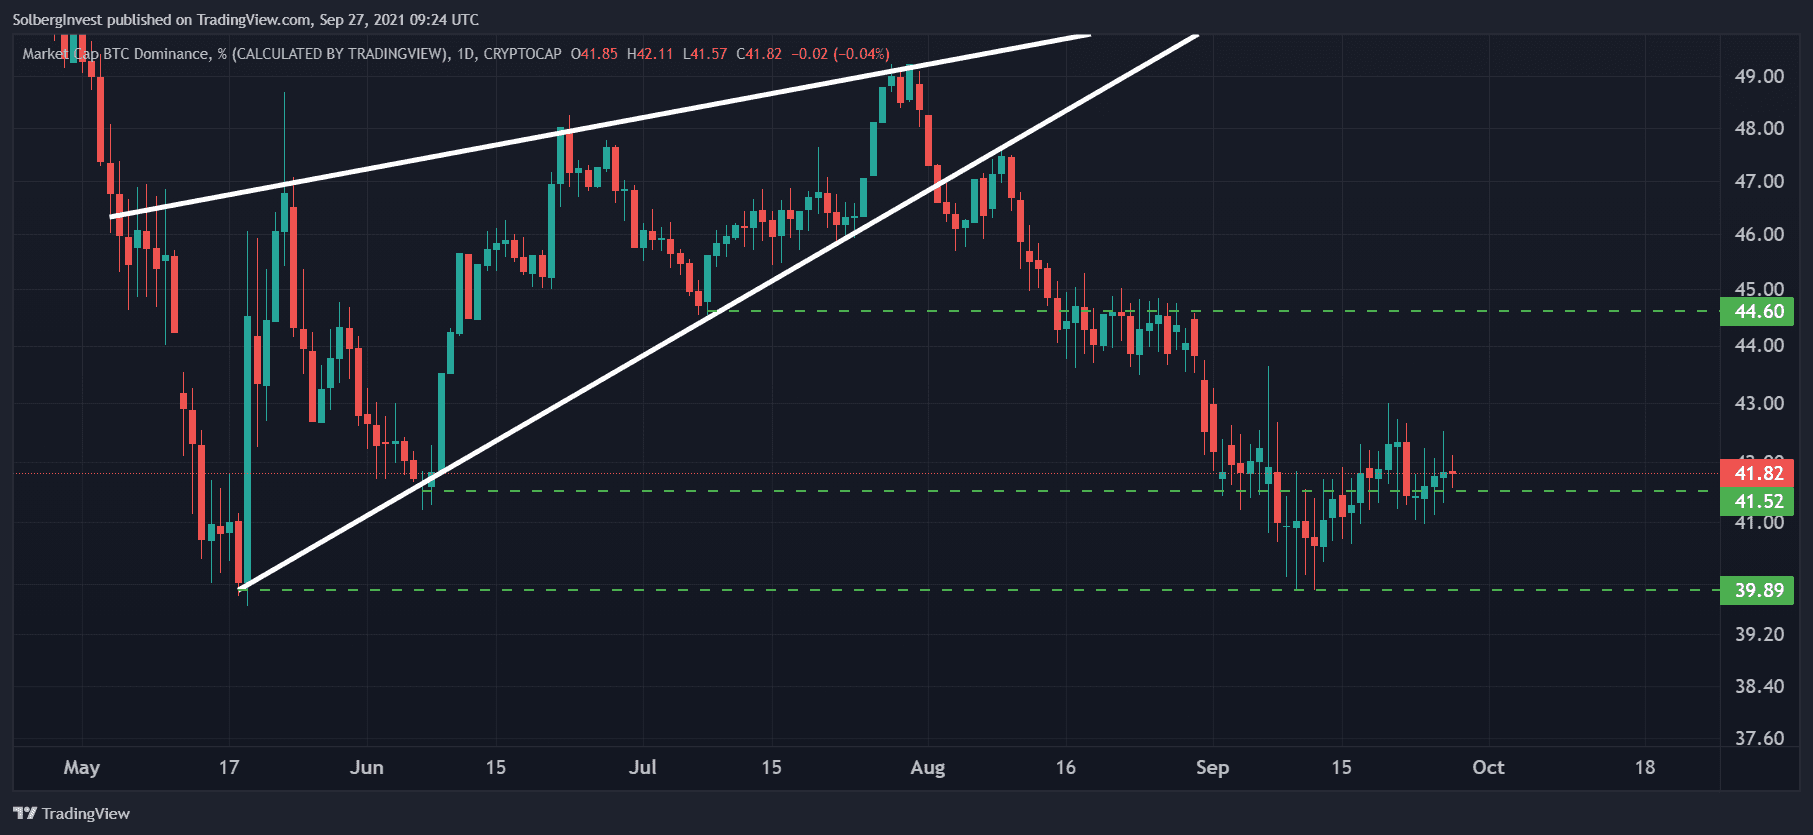The width and height of the screenshot is (1813, 835).
Task: Click the CRYPTOCAP exchange label in the header
Action: (x=522, y=54)
